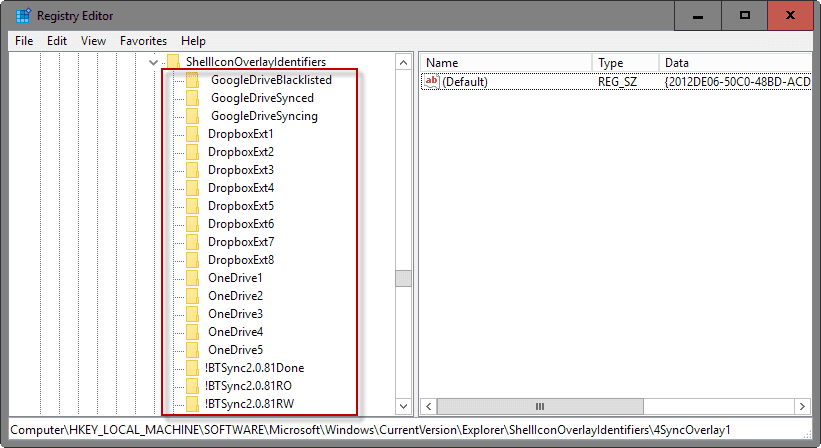This screenshot has width=821, height=448.
Task: Select the (Default) value entry
Action: [x=465, y=82]
